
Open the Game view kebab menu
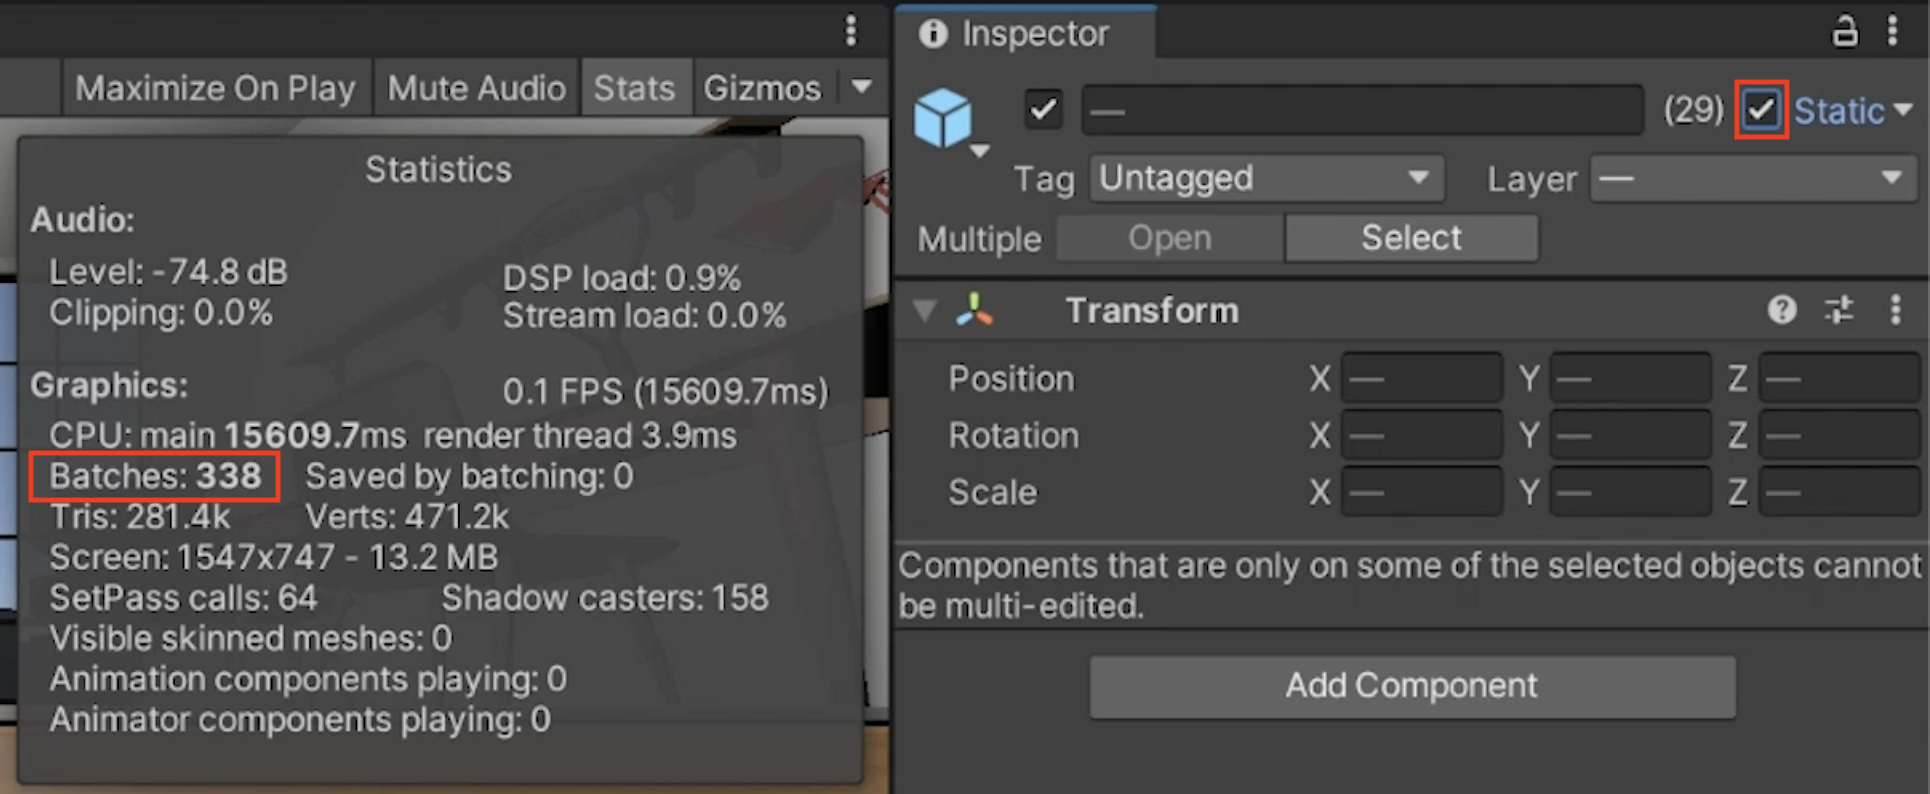click(x=851, y=30)
